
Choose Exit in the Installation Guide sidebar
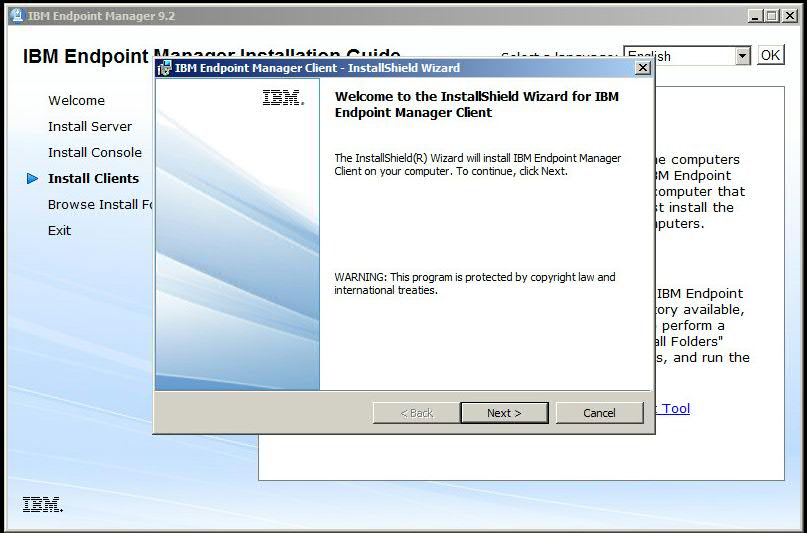[60, 230]
